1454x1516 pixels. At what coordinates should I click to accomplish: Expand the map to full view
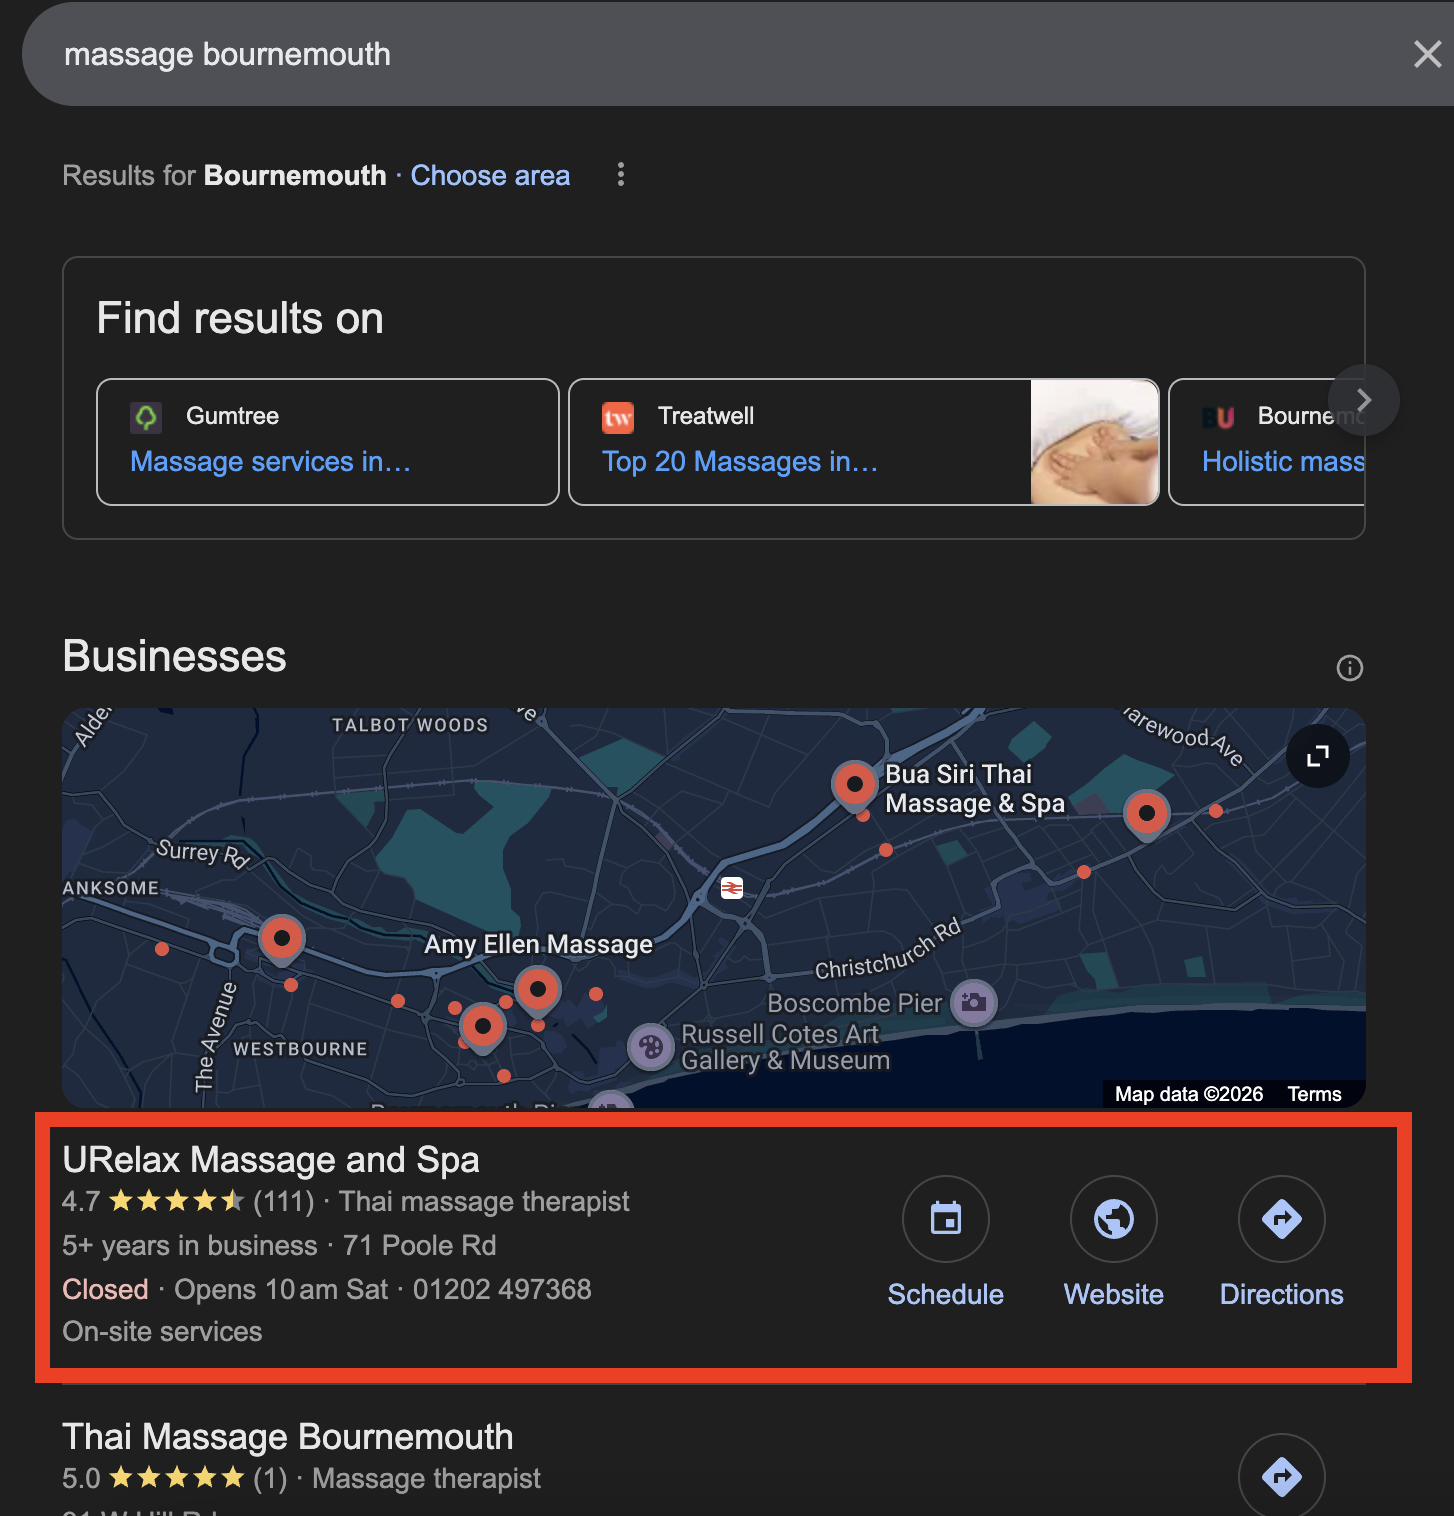point(1318,756)
